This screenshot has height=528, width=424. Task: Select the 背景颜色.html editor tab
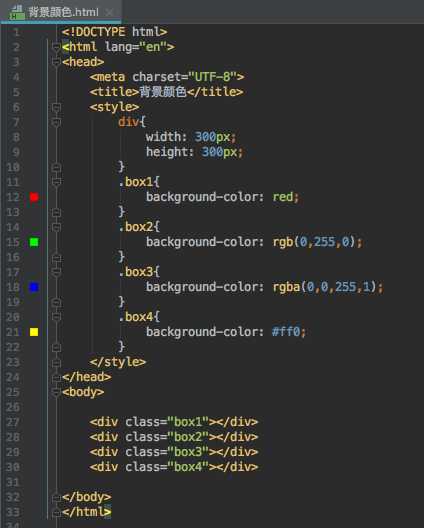61,12
